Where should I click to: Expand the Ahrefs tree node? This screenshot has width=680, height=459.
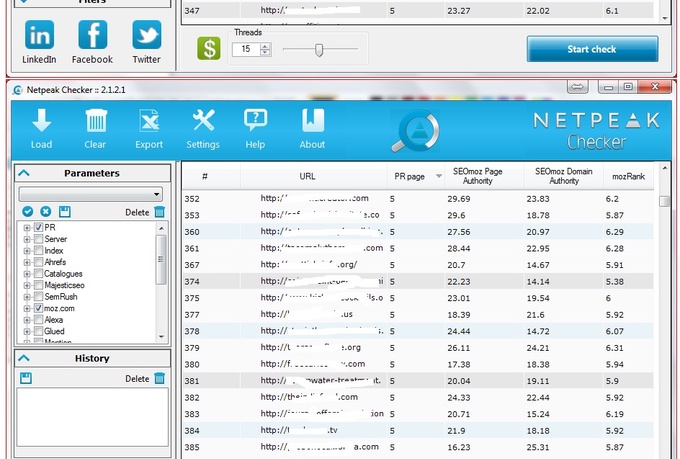(27, 262)
